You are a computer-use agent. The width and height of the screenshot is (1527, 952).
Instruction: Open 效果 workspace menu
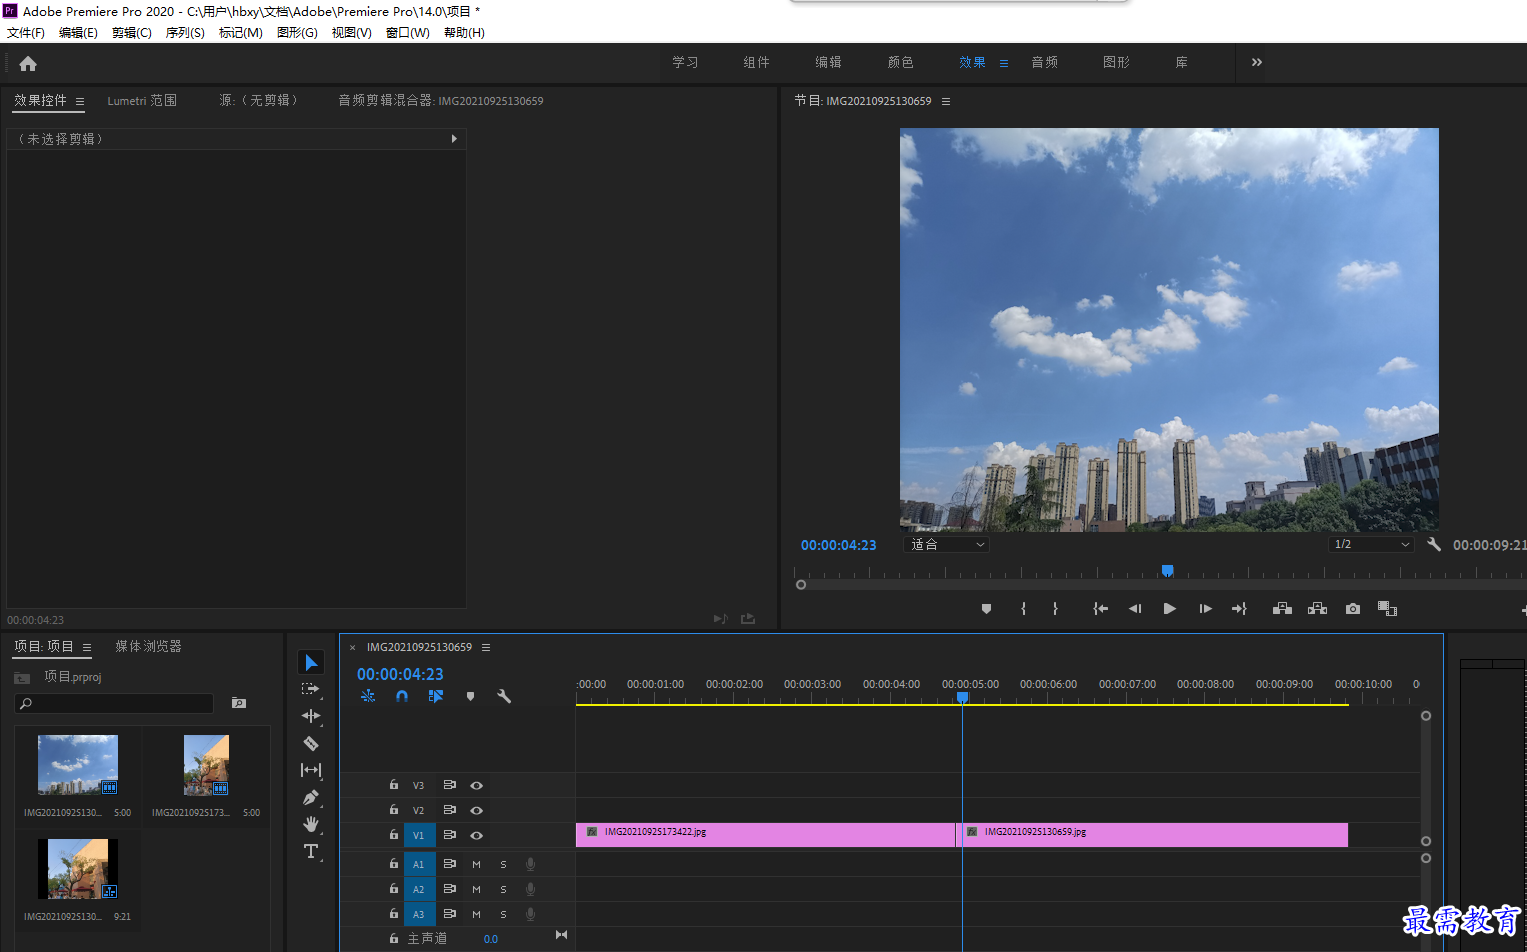click(1004, 63)
